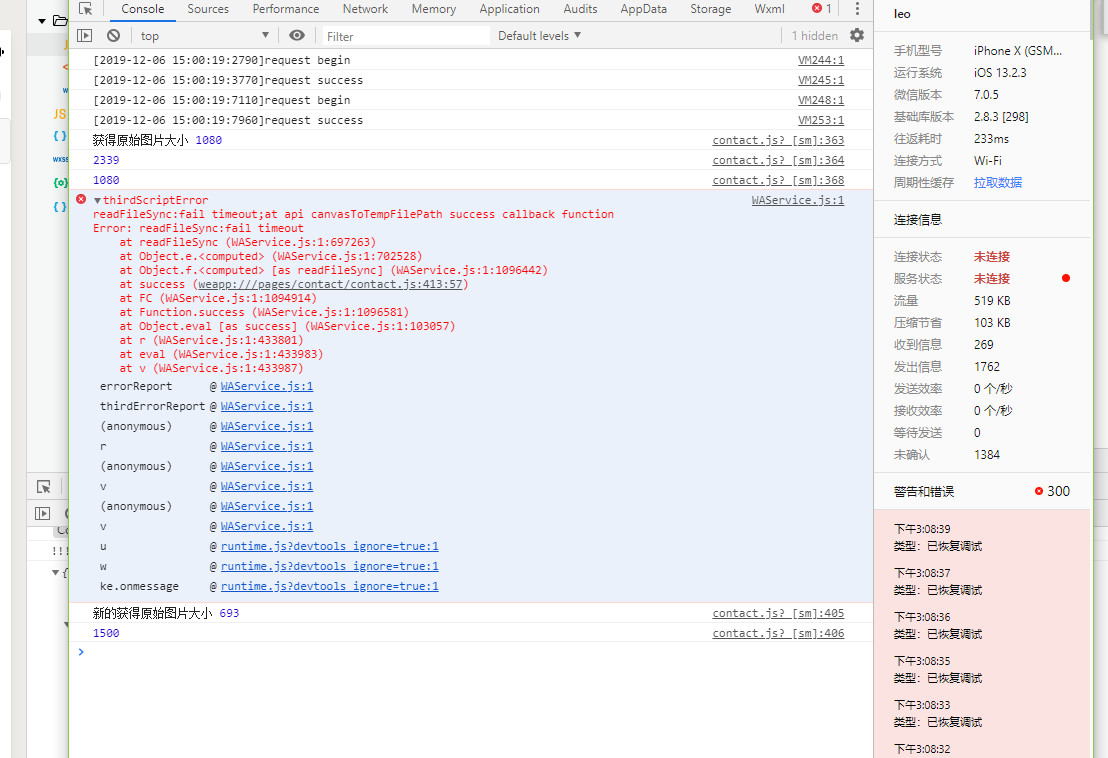Open contact.js? [sm]:363 source link
This screenshot has height=758, width=1108.
click(x=778, y=140)
